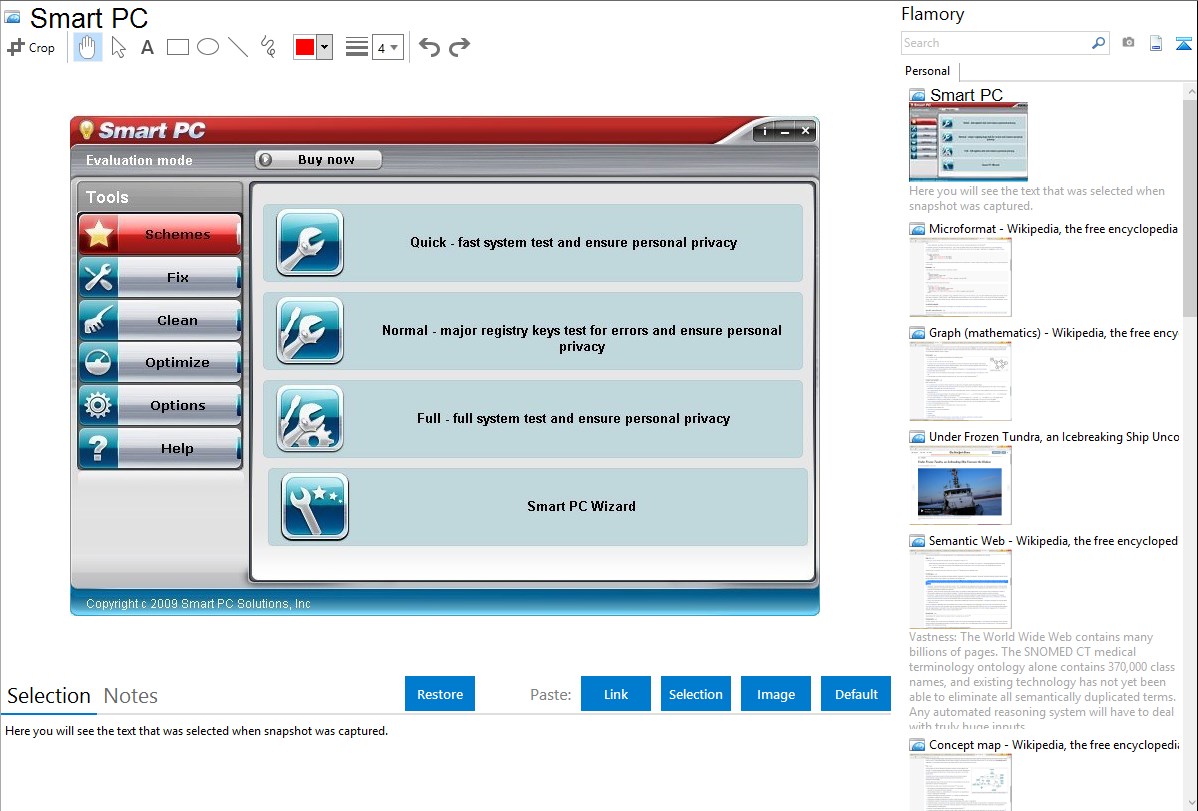Expand the line thickness dropdown

(x=387, y=47)
